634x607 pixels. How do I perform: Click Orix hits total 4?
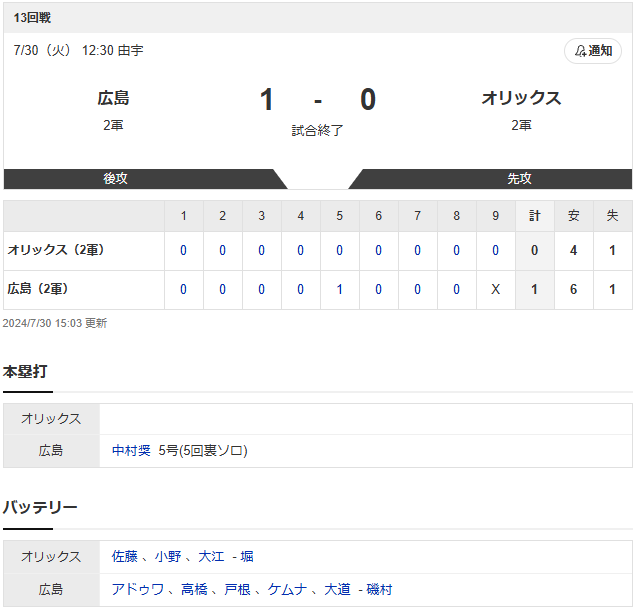click(573, 251)
